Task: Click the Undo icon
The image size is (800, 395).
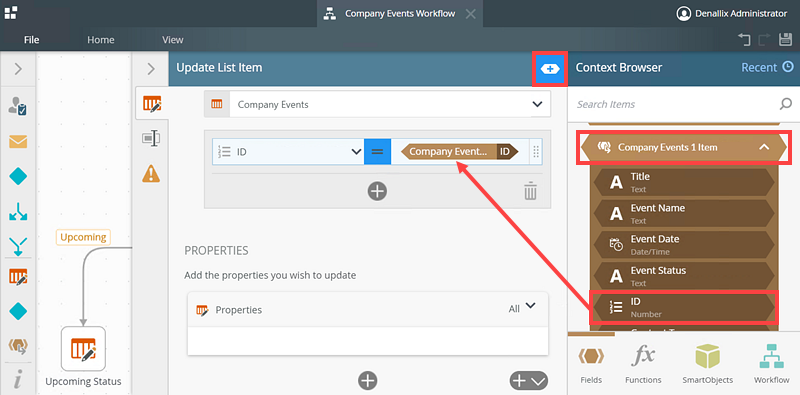Action: coord(744,40)
